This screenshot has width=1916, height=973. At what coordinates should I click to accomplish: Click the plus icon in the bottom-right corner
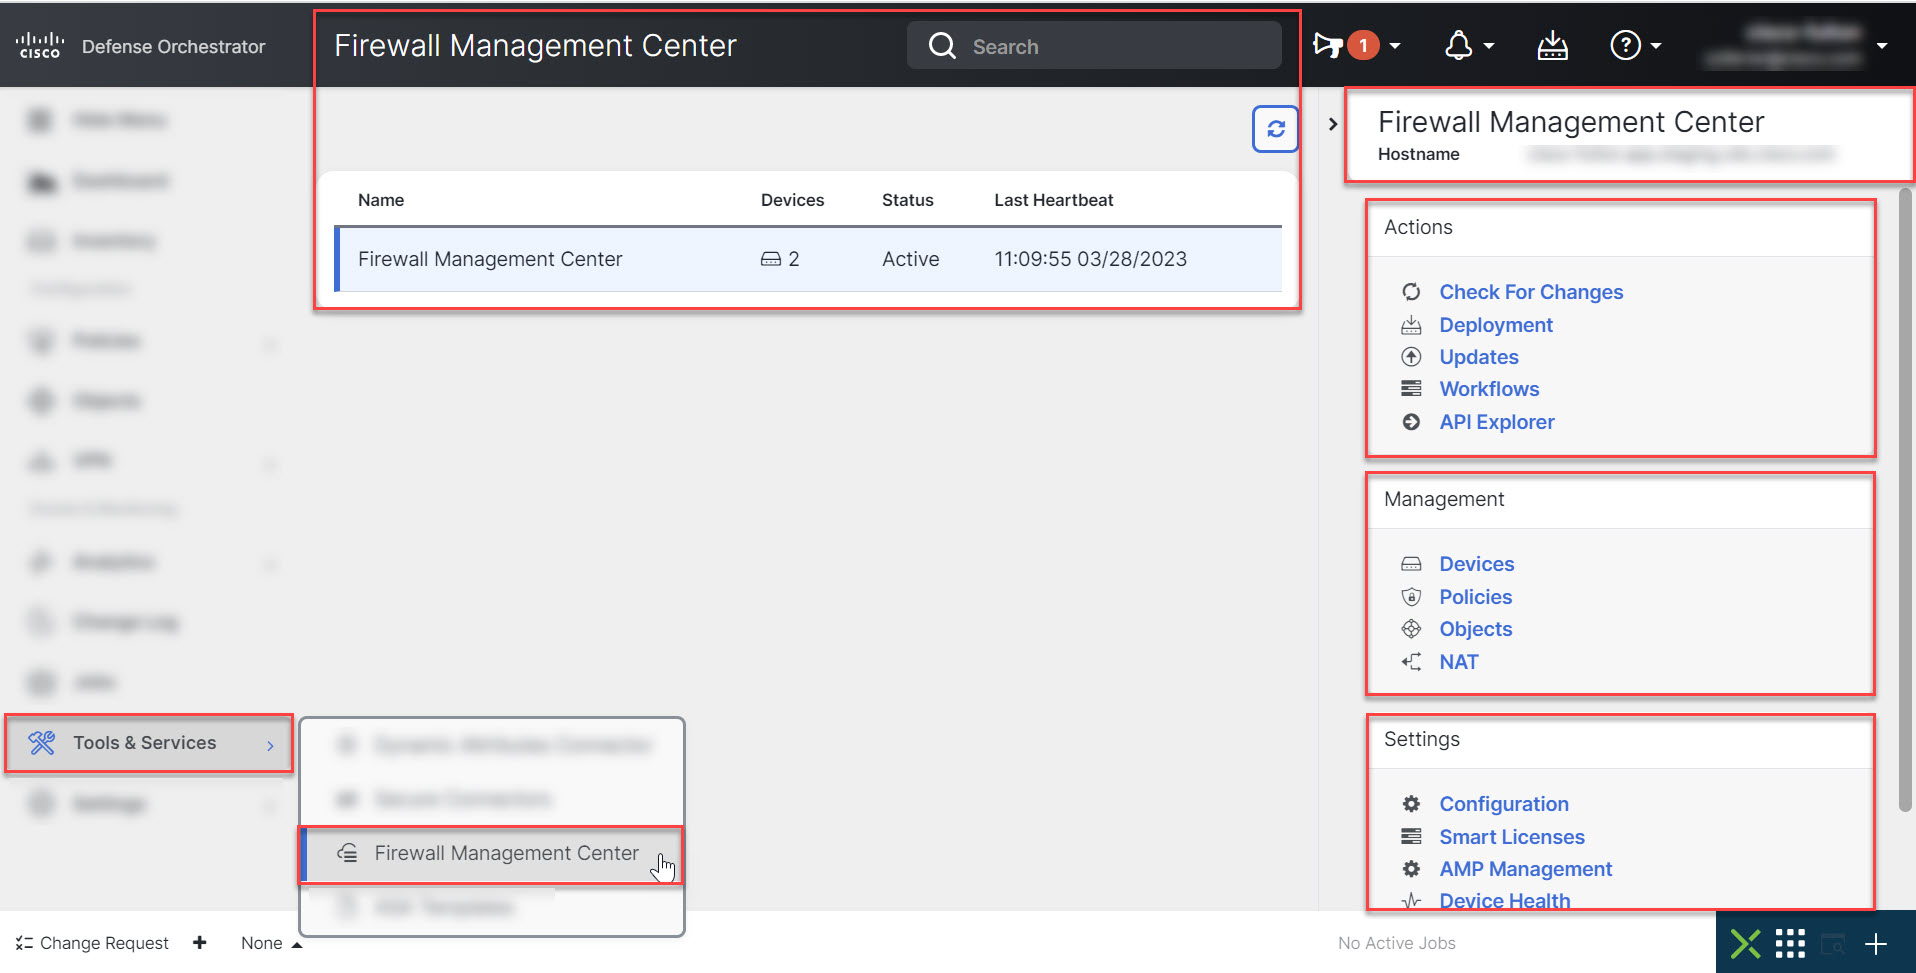[x=1877, y=943]
